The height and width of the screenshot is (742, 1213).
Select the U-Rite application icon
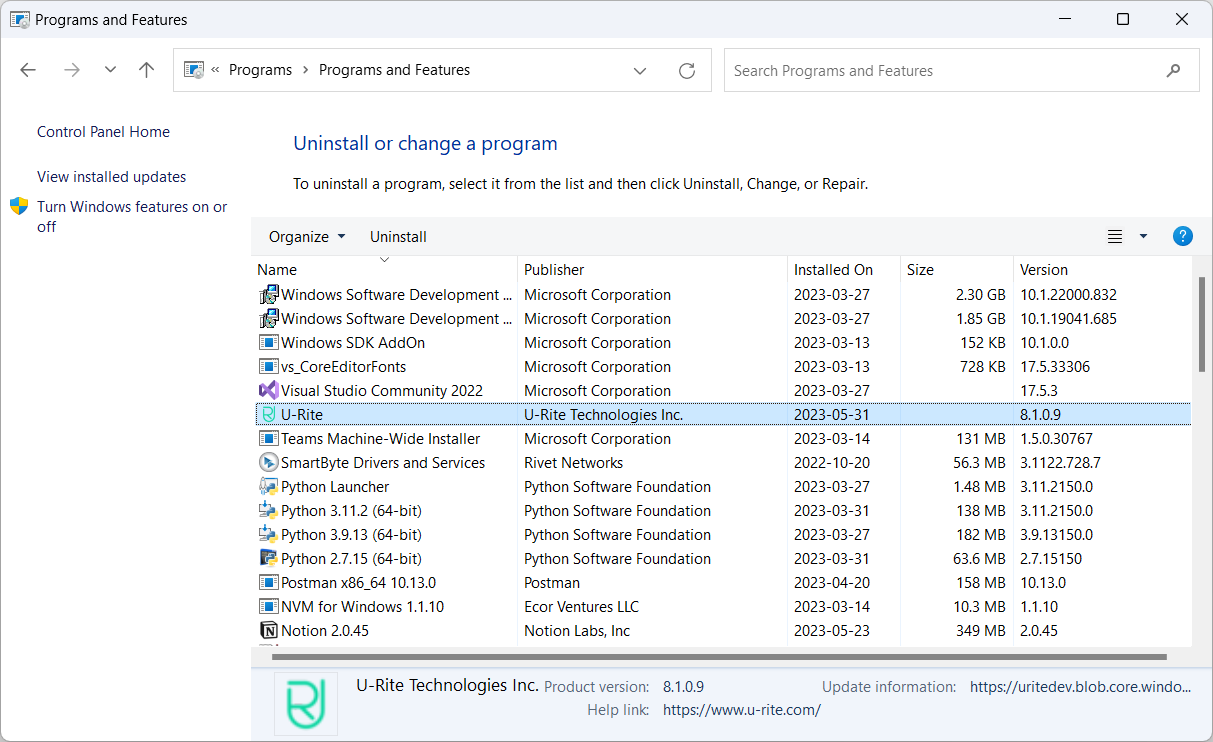pyautogui.click(x=268, y=414)
